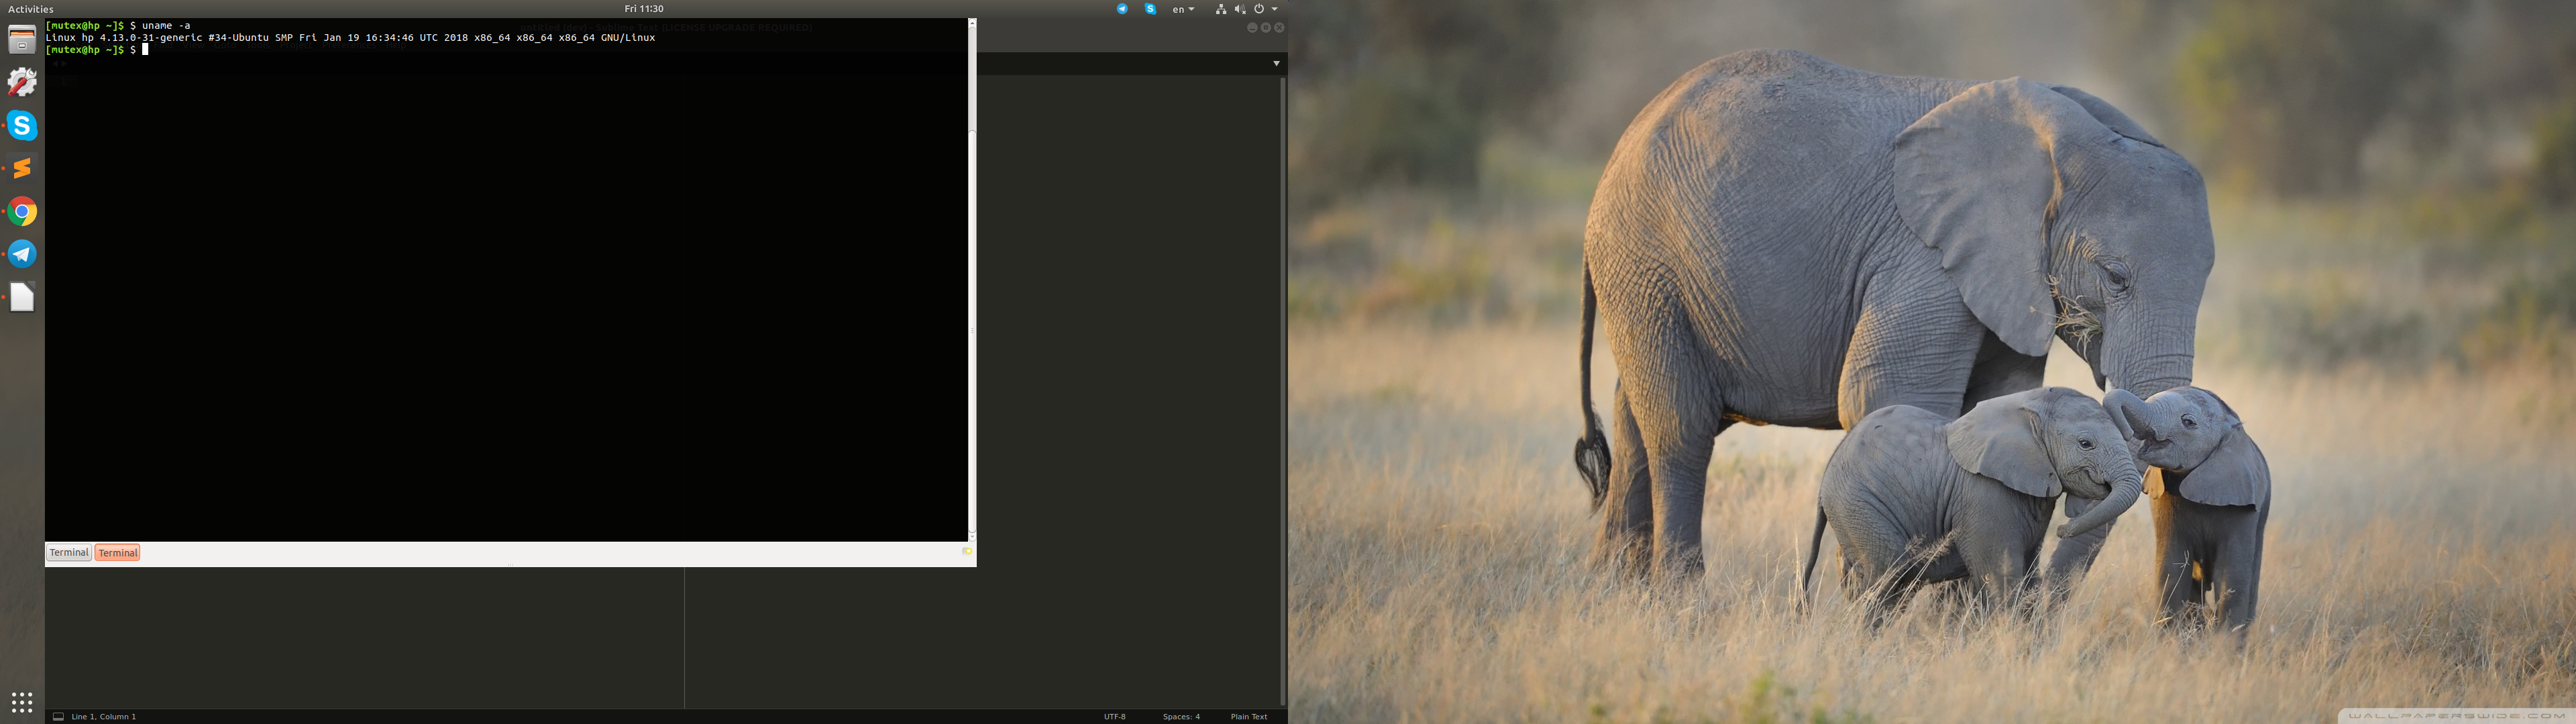Click the terminal scrollbar down arrow

tap(972, 536)
